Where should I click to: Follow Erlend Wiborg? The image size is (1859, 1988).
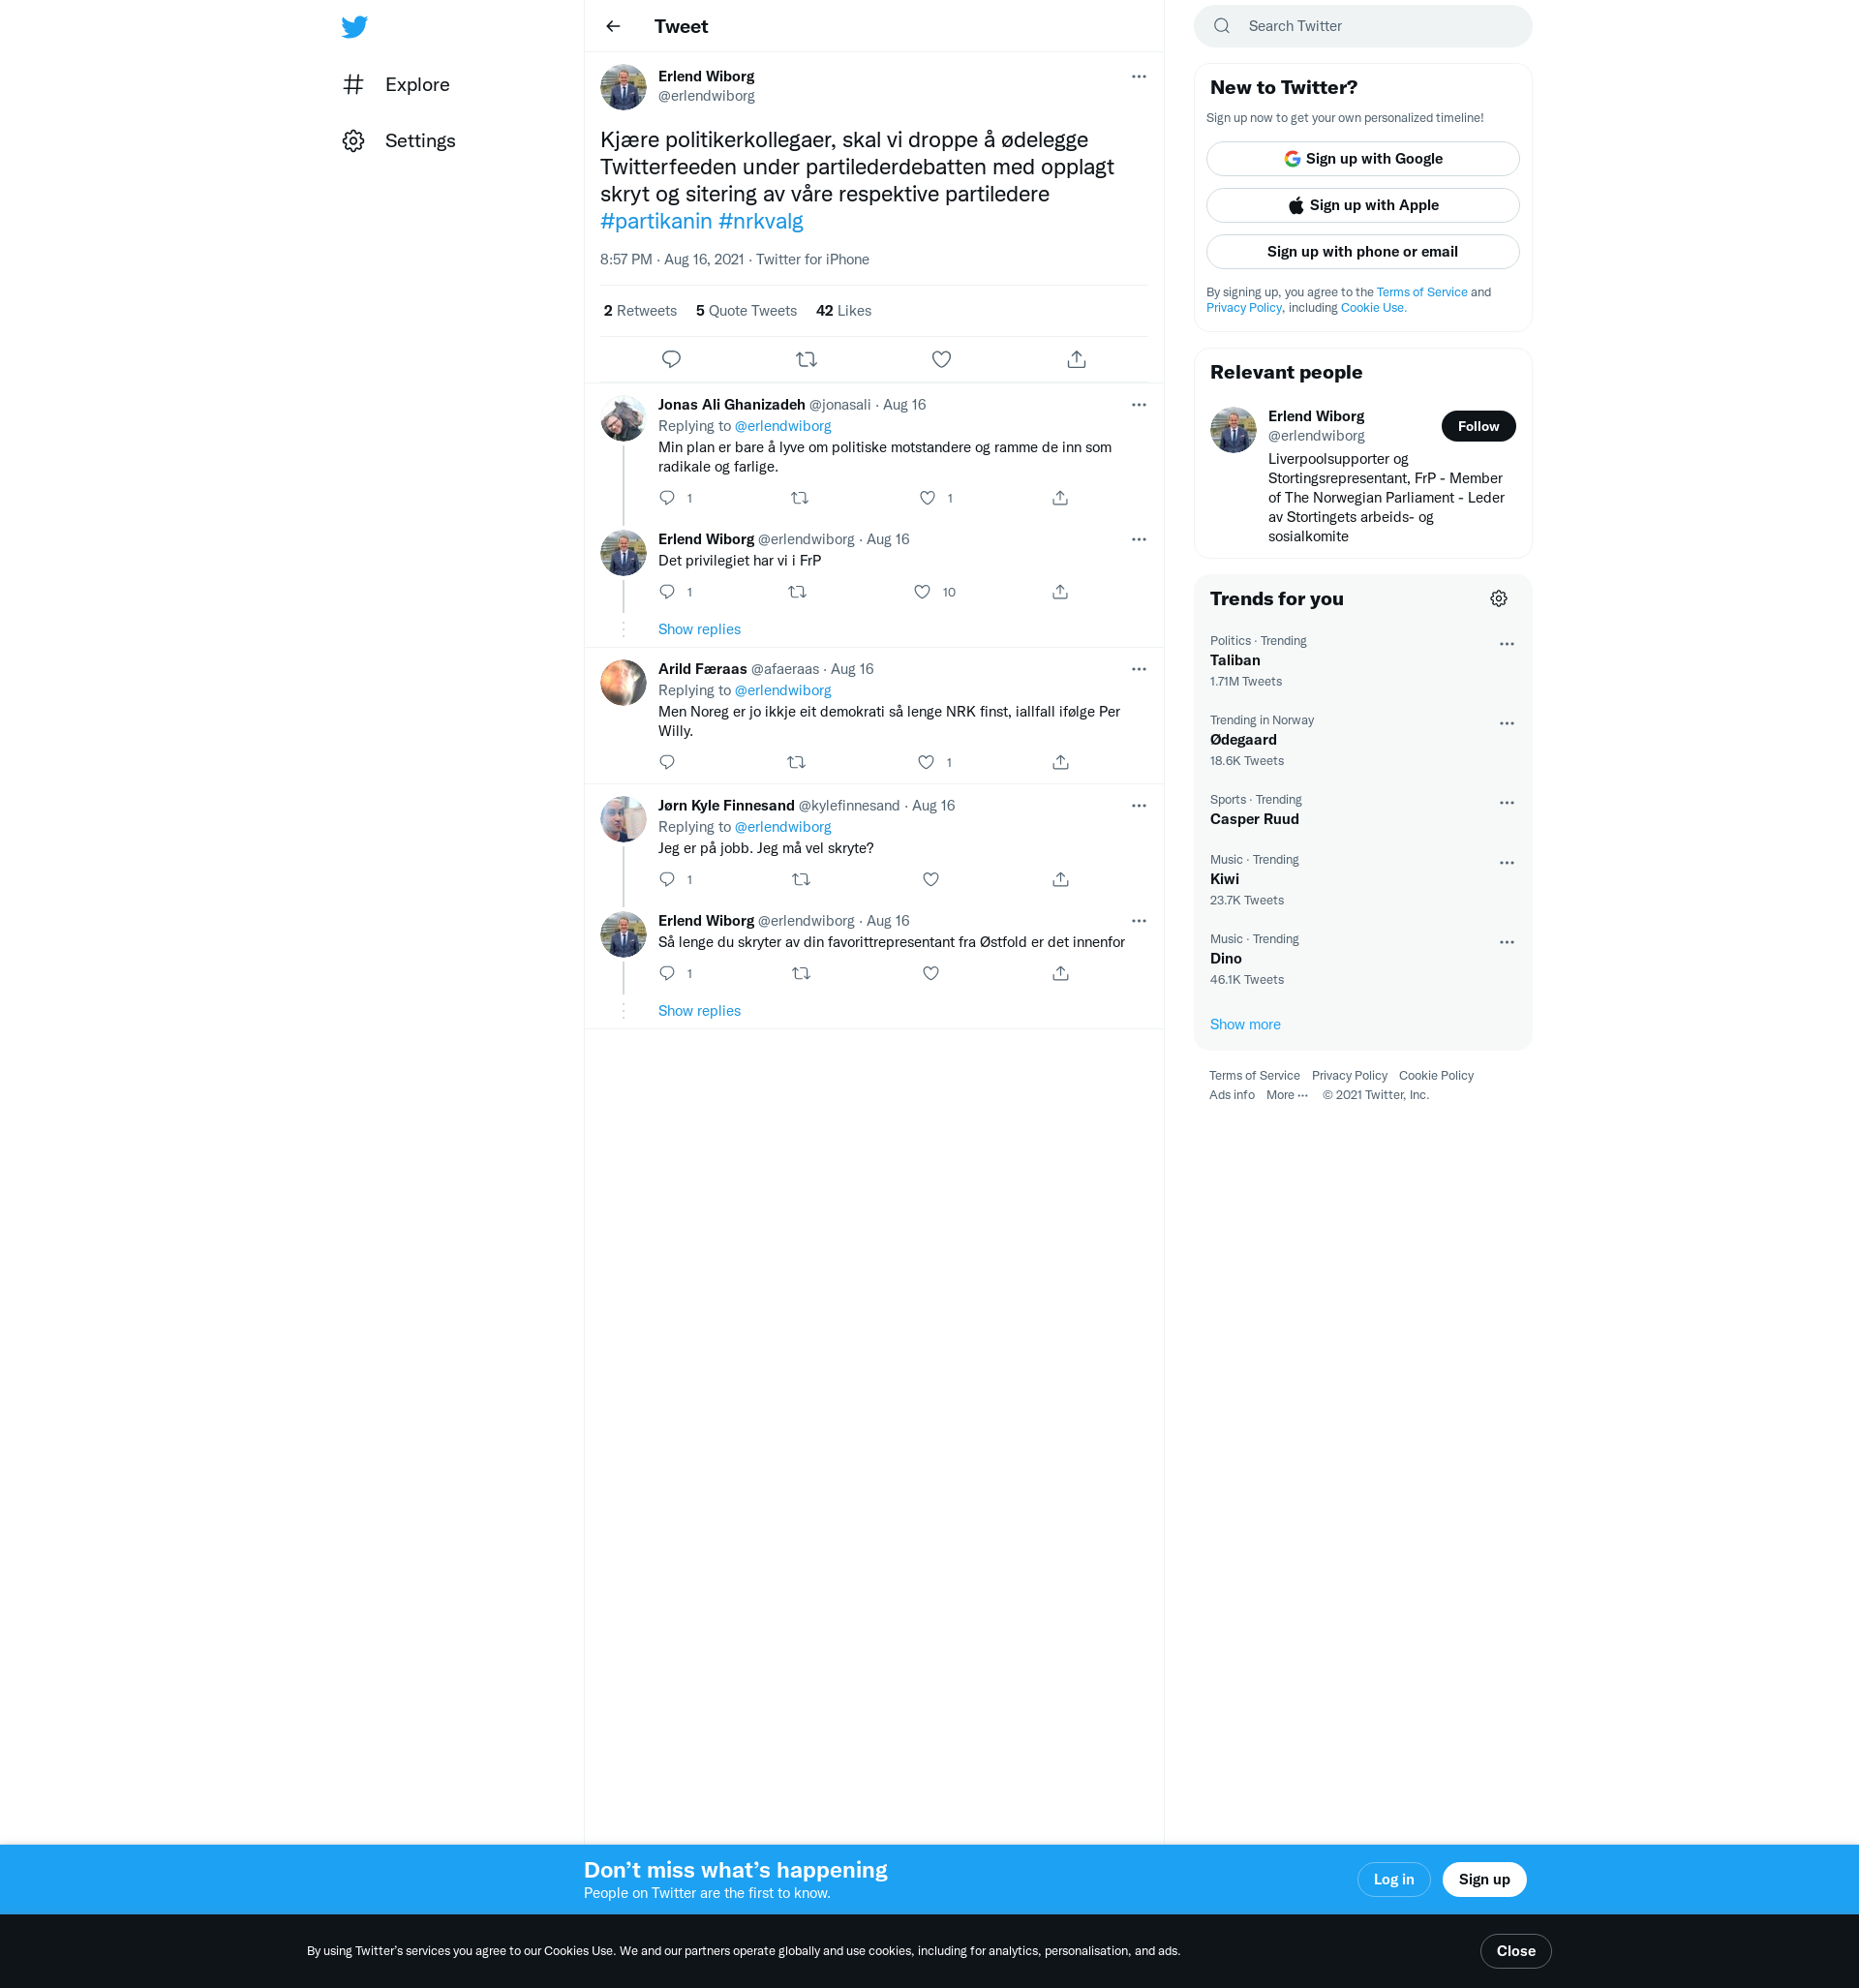(x=1477, y=426)
